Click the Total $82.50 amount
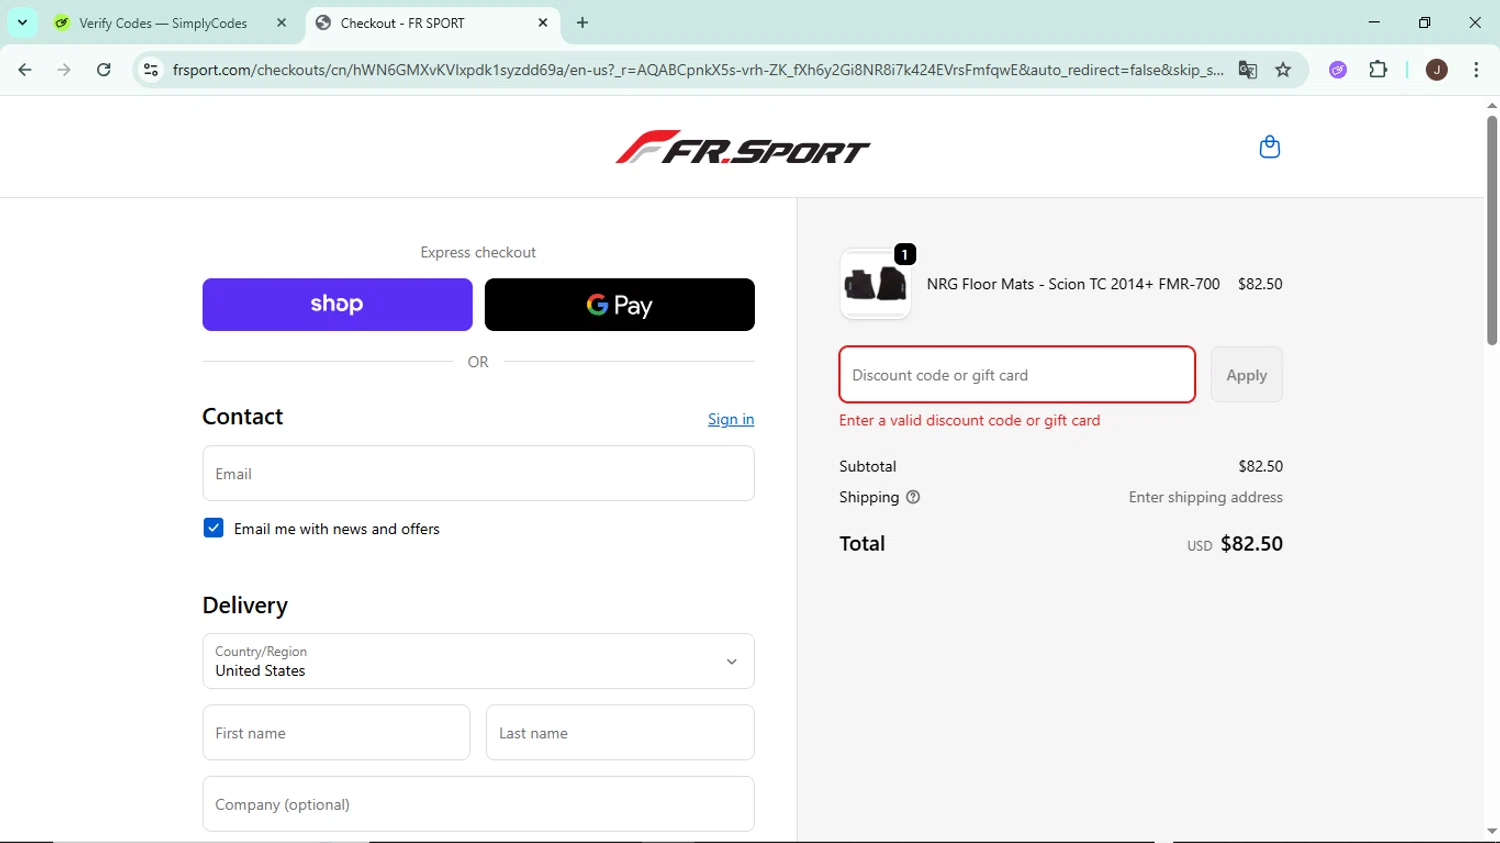Image resolution: width=1500 pixels, height=843 pixels. tap(1251, 544)
